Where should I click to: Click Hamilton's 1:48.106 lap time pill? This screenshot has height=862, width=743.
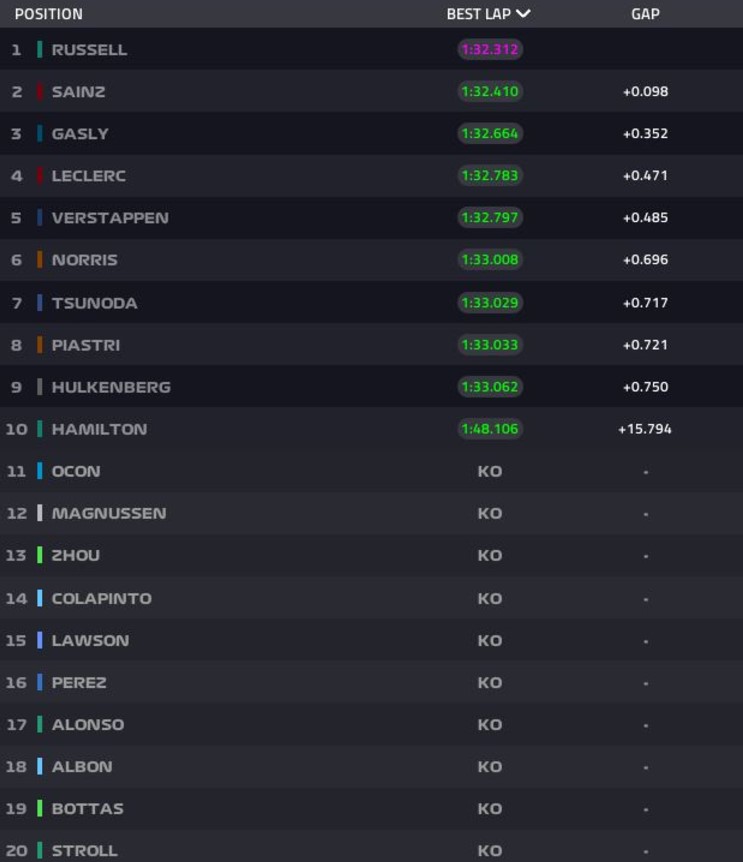tap(490, 429)
